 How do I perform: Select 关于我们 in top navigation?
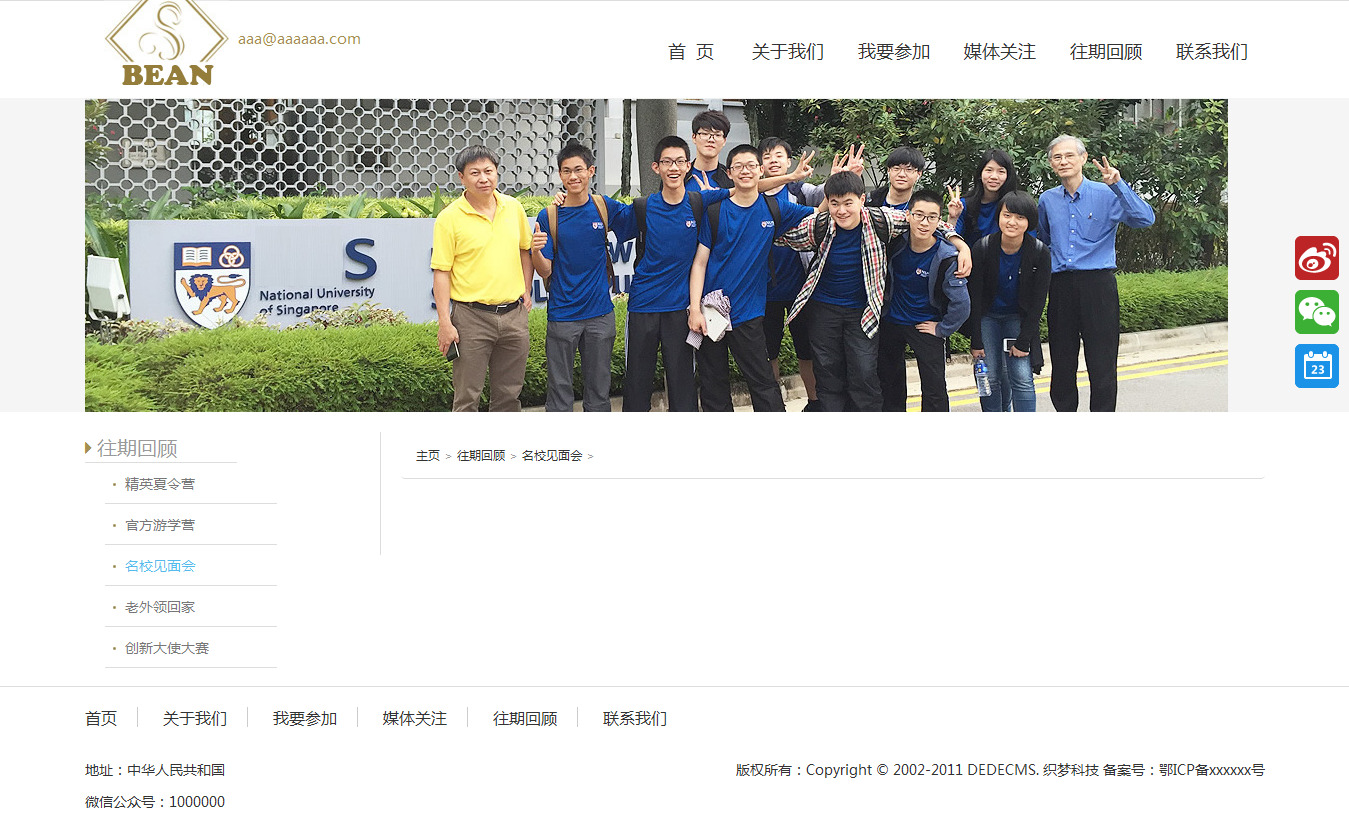(787, 52)
